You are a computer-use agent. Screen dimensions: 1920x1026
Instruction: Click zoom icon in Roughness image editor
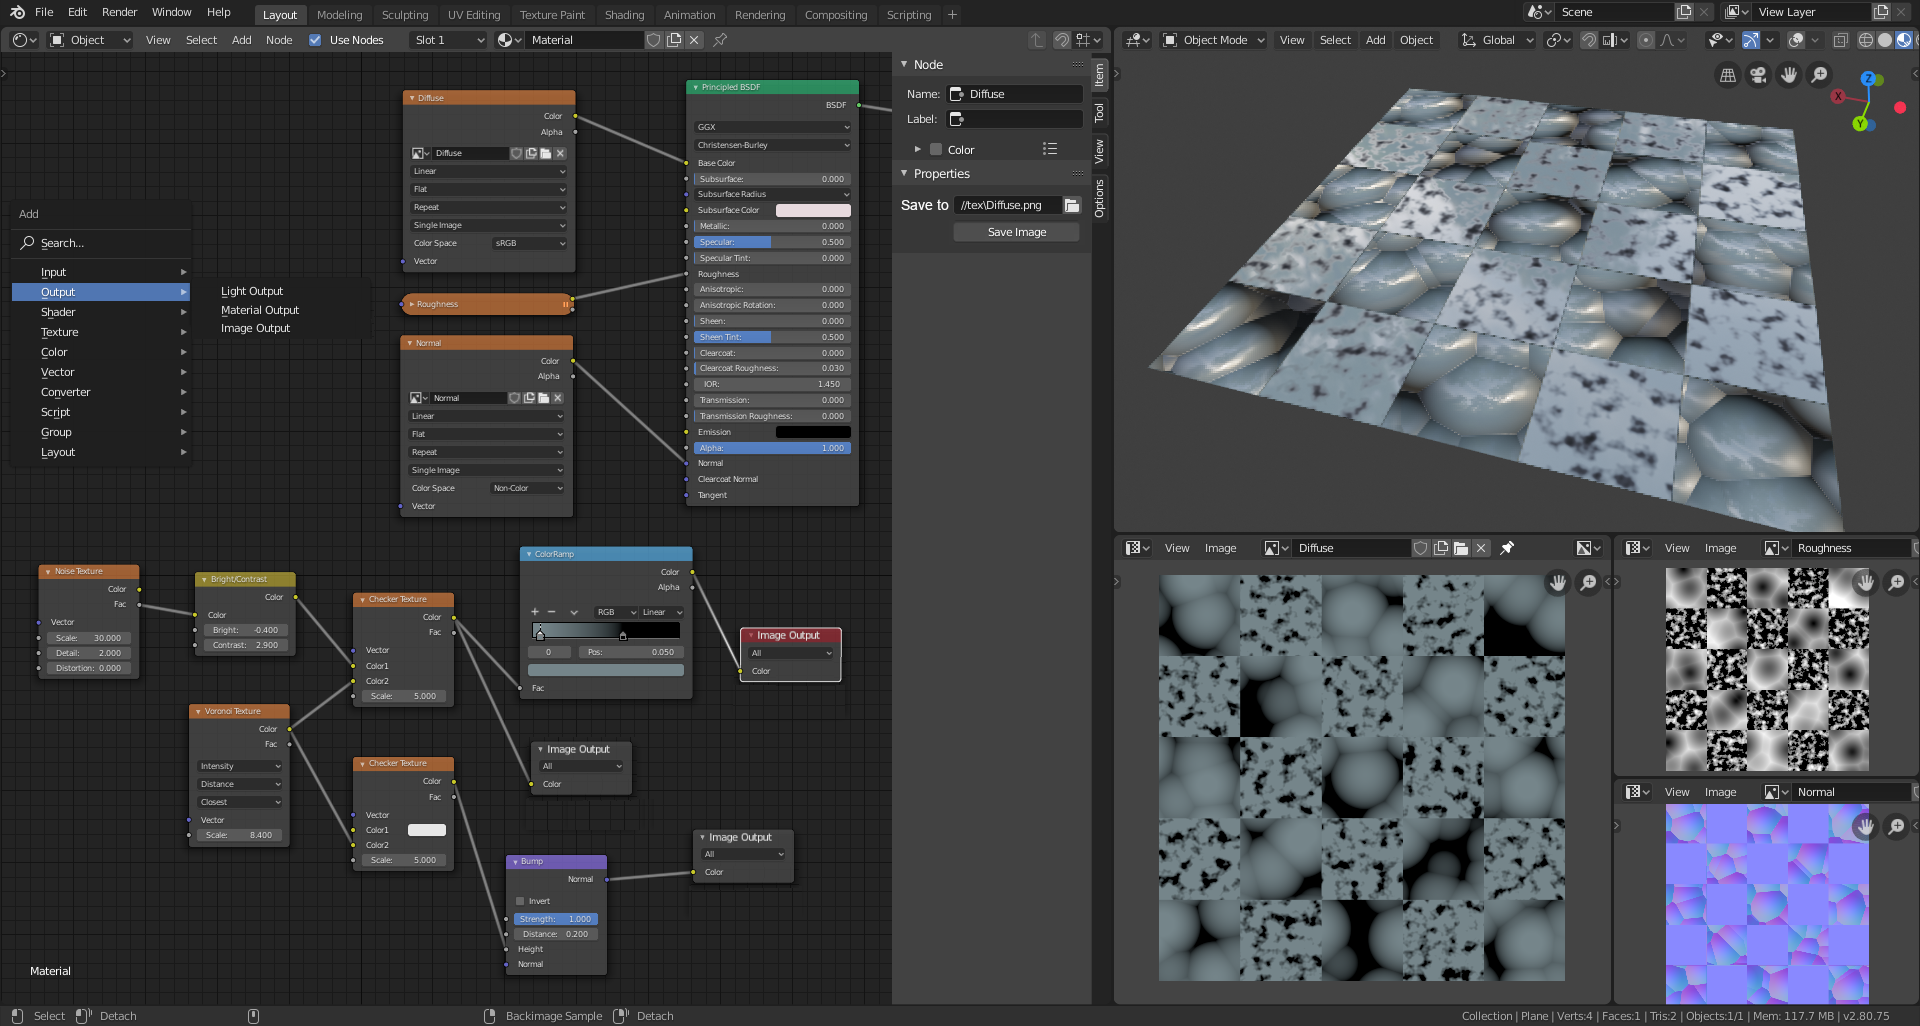point(1896,582)
